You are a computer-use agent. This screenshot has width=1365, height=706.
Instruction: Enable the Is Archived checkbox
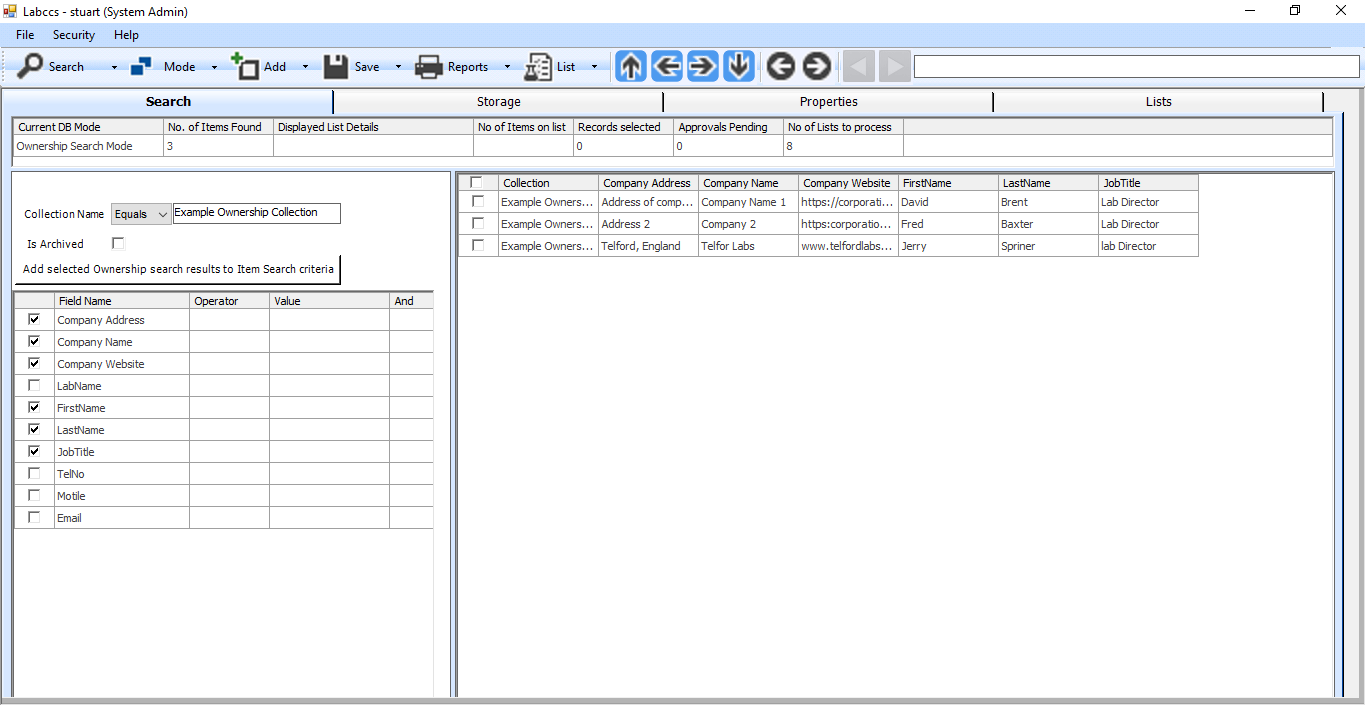(x=118, y=243)
